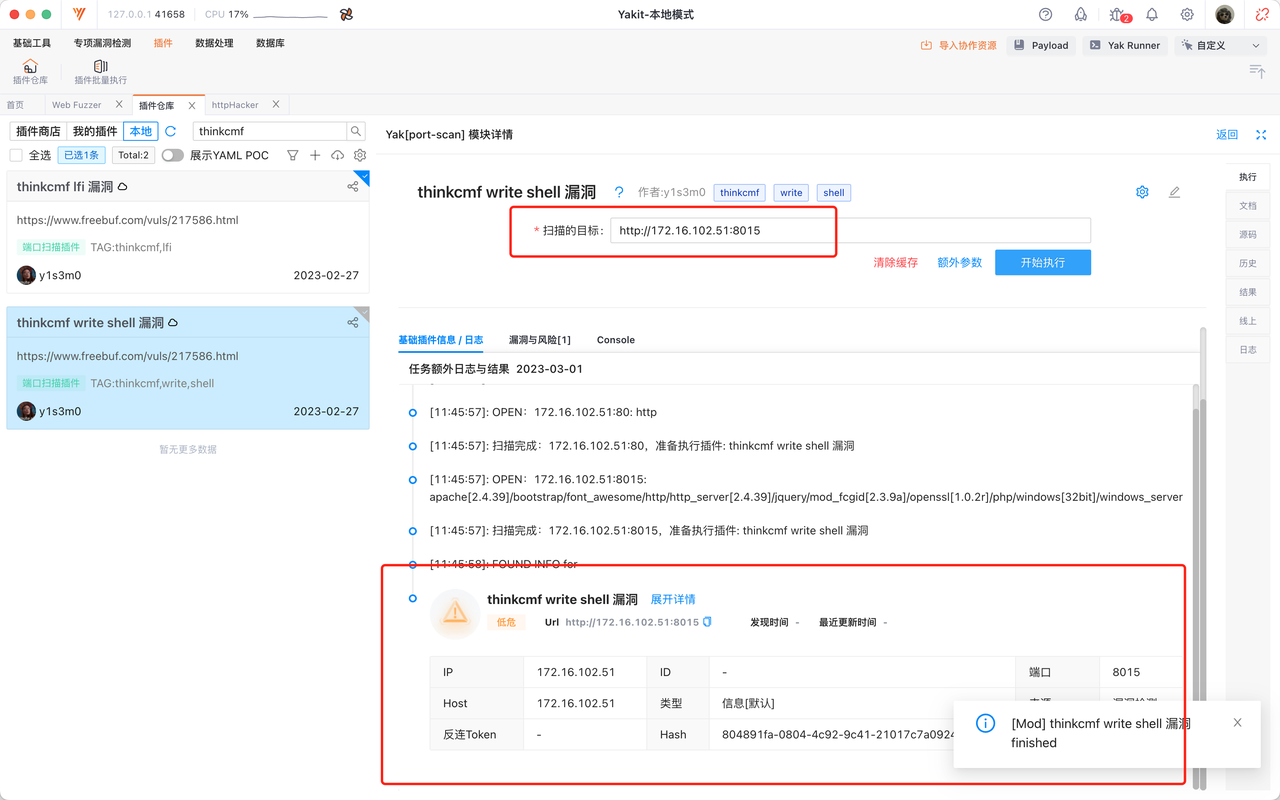
Task: Collapse the toolbar with the sort-up icon
Action: coord(1257,70)
